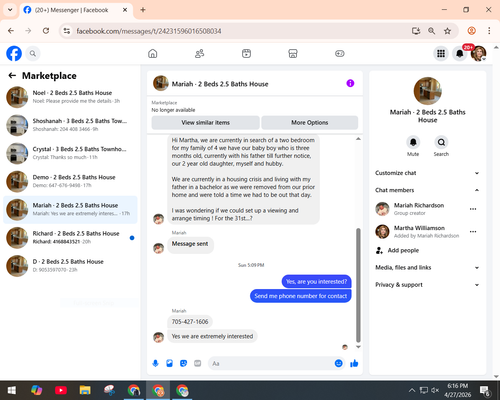Open emoji picker in message box
This screenshot has height=400, width=500.
coord(338,363)
